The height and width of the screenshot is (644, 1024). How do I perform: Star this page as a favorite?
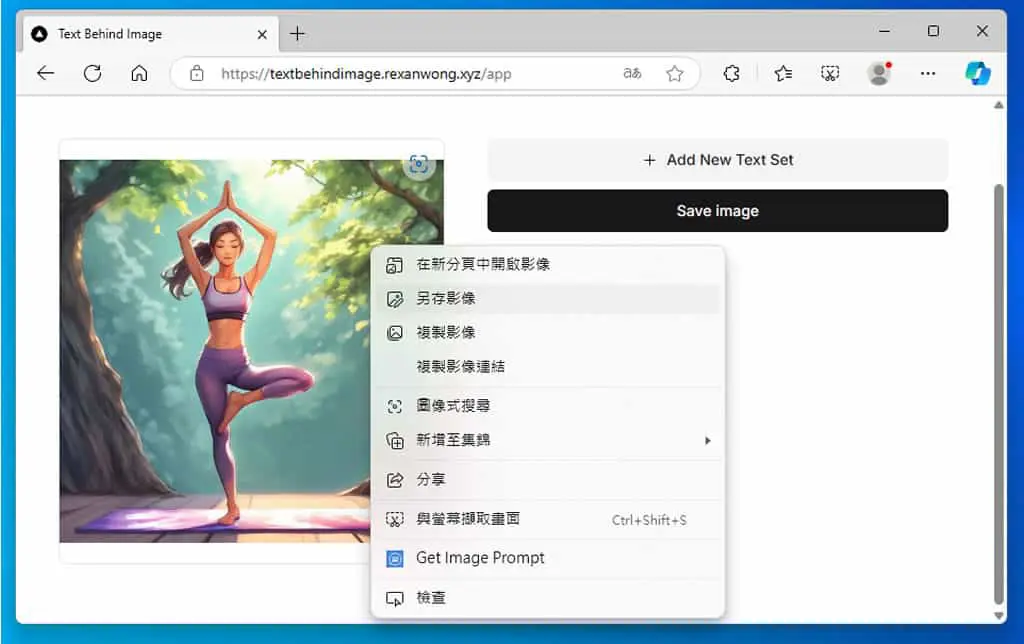tap(675, 73)
